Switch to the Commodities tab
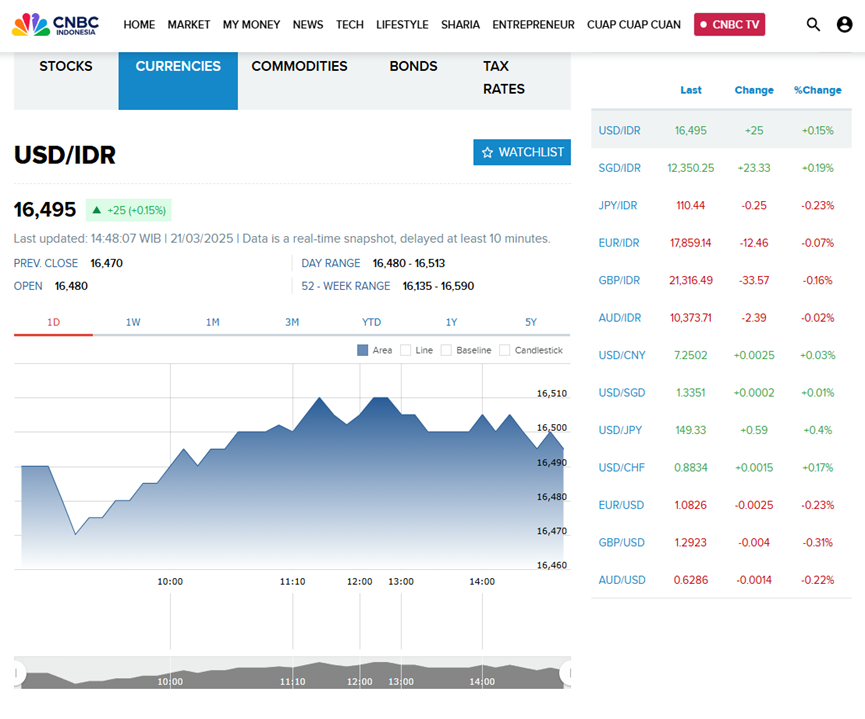 tap(299, 66)
